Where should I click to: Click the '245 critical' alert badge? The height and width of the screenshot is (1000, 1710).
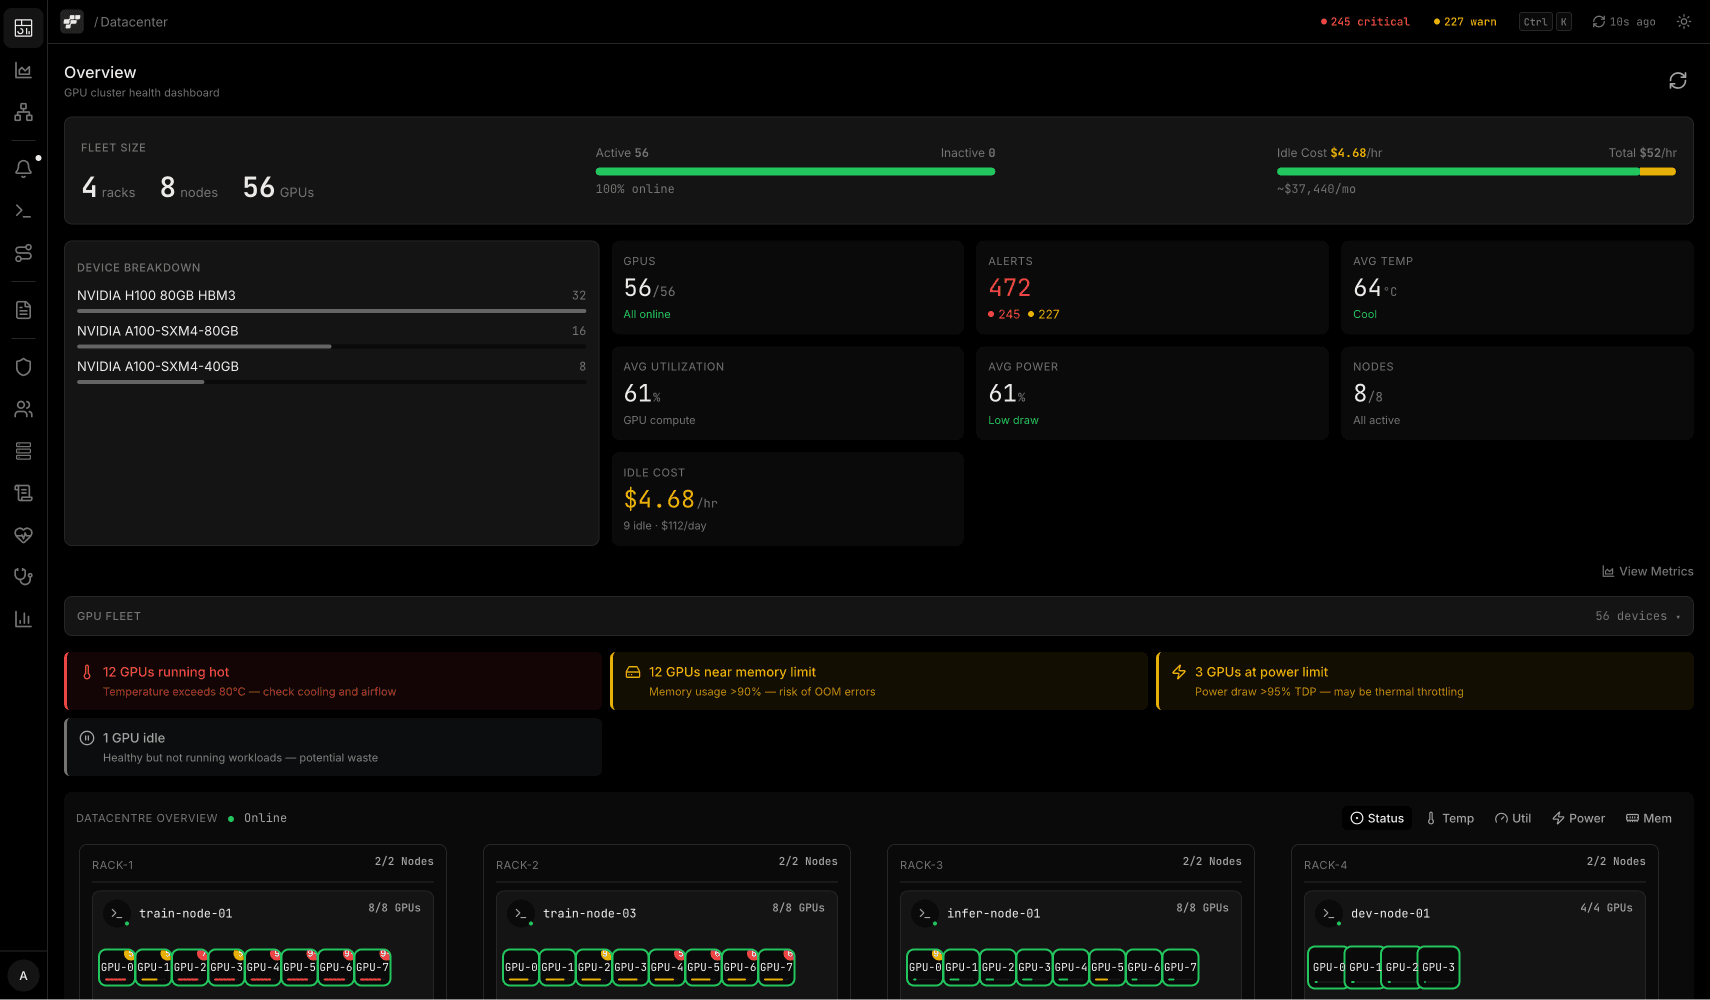pos(1365,21)
